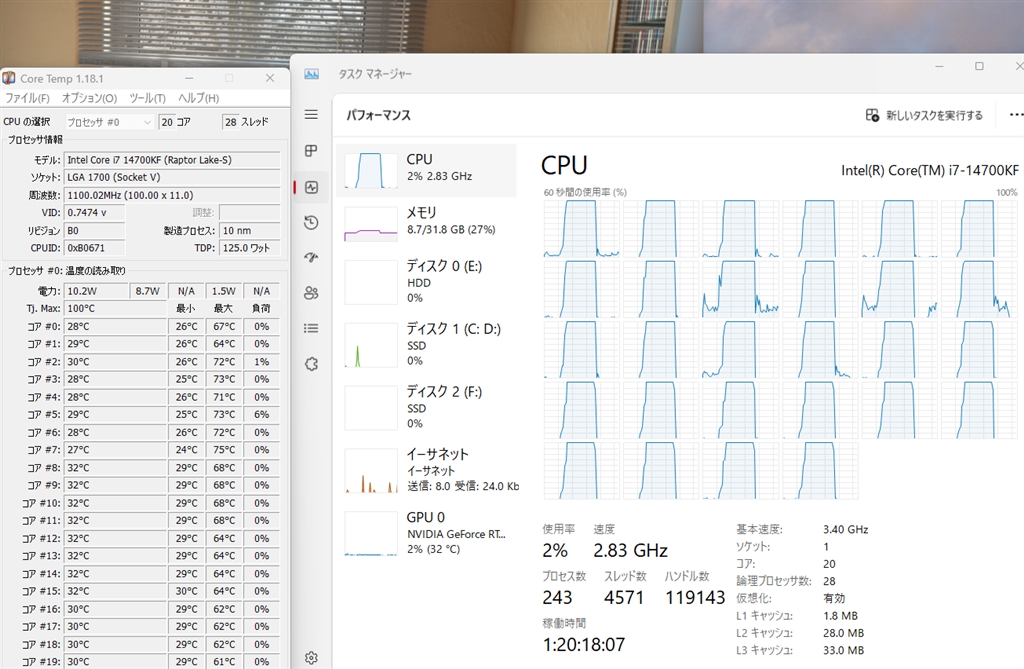Viewport: 1024px width, 669px height.
Task: Open more options ellipsis in Task Manager
Action: (x=1016, y=114)
